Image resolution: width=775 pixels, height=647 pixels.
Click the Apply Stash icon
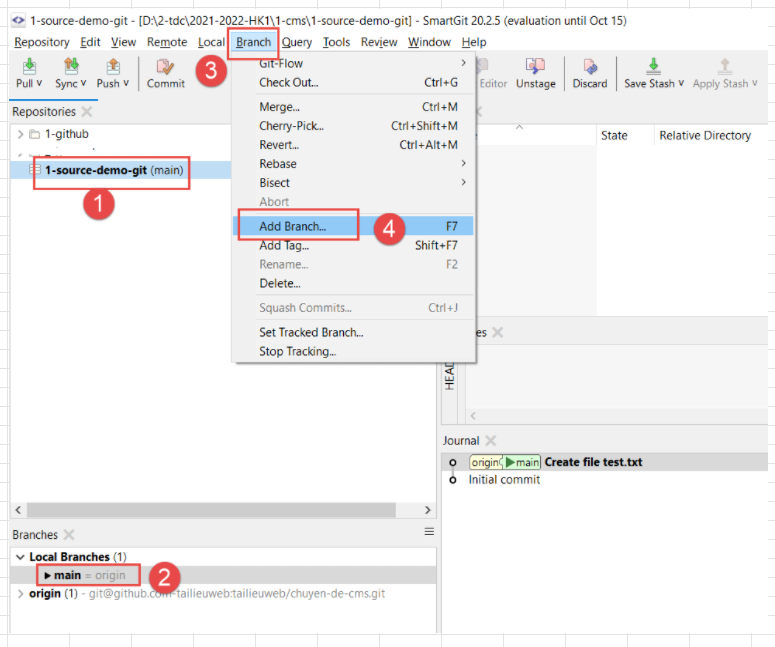click(x=725, y=66)
